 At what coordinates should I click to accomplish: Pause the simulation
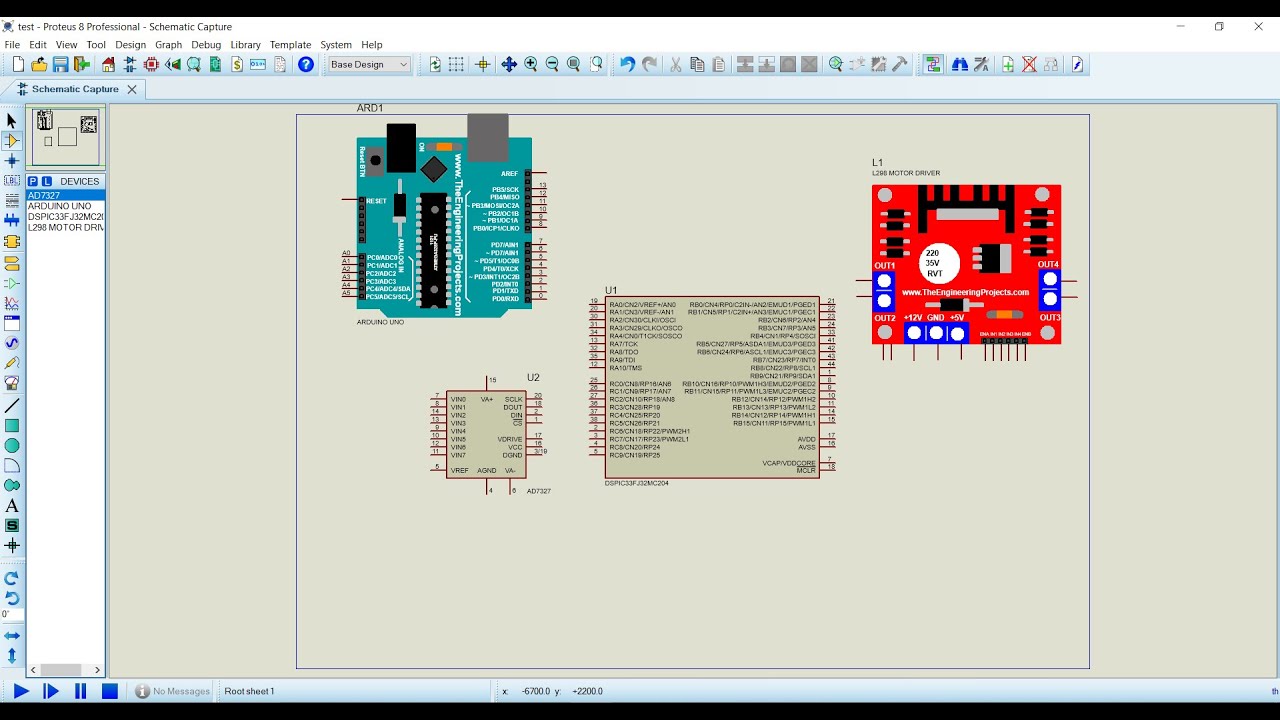coord(81,691)
